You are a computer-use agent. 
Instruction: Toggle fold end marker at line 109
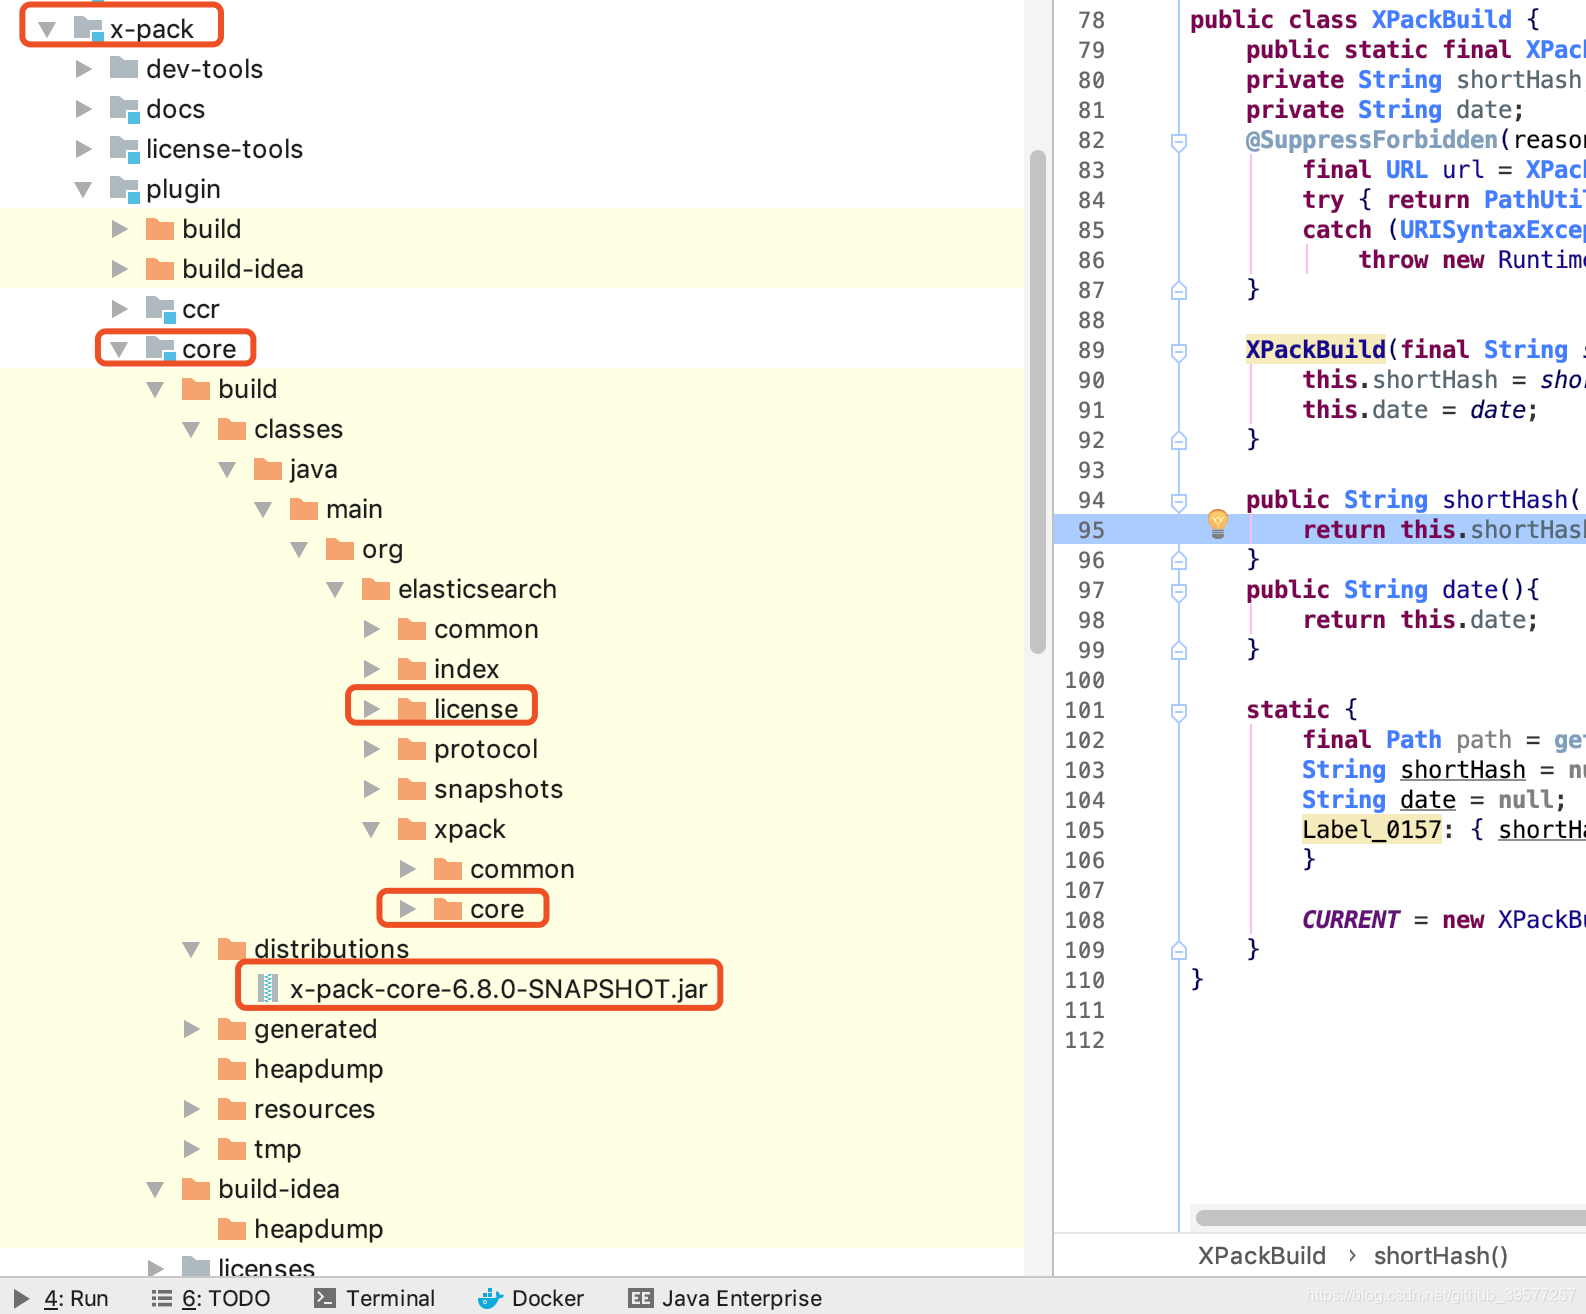click(1179, 950)
